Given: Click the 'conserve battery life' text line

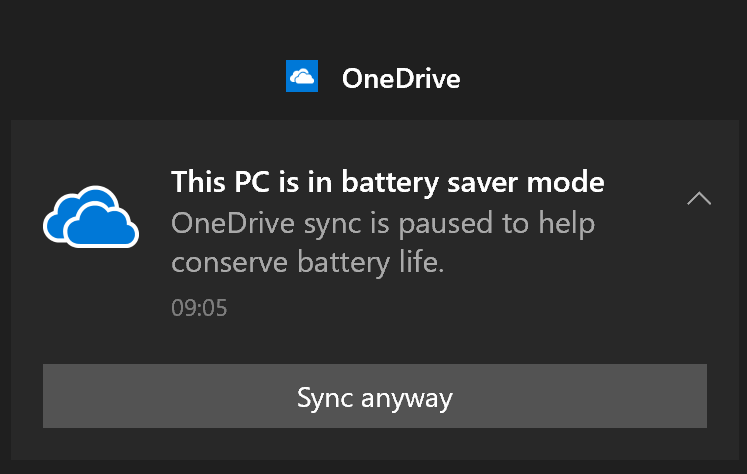Looking at the screenshot, I should 306,262.
